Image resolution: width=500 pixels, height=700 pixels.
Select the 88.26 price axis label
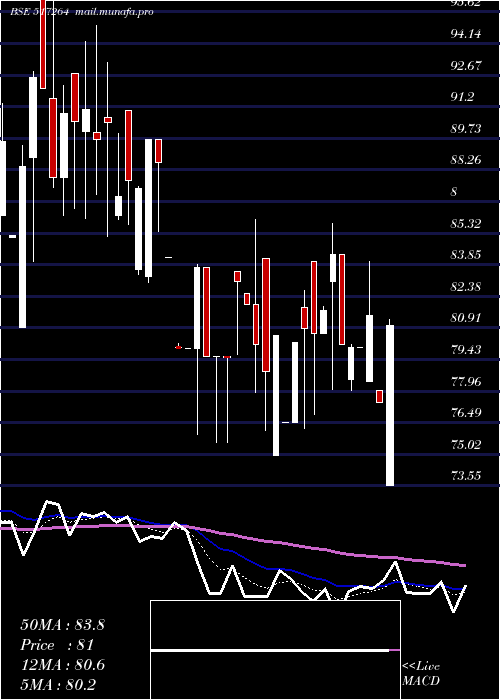[x=466, y=160]
